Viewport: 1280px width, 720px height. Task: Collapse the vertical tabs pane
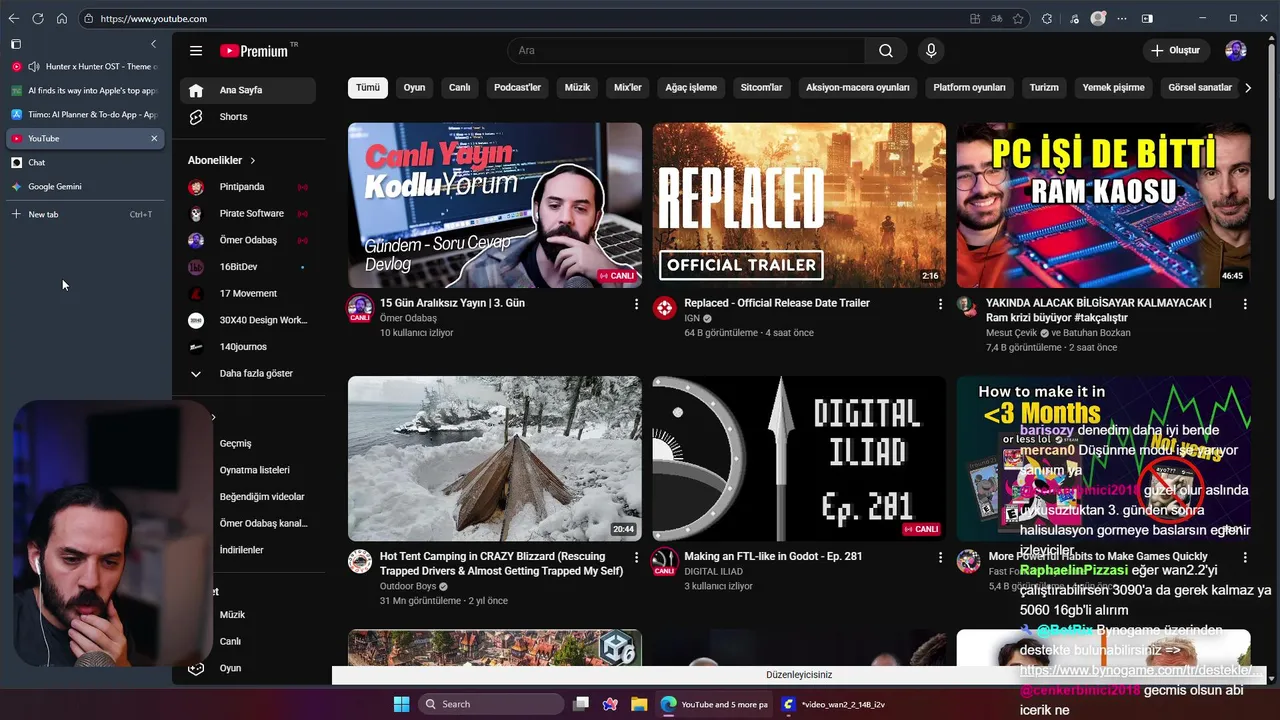[x=153, y=44]
